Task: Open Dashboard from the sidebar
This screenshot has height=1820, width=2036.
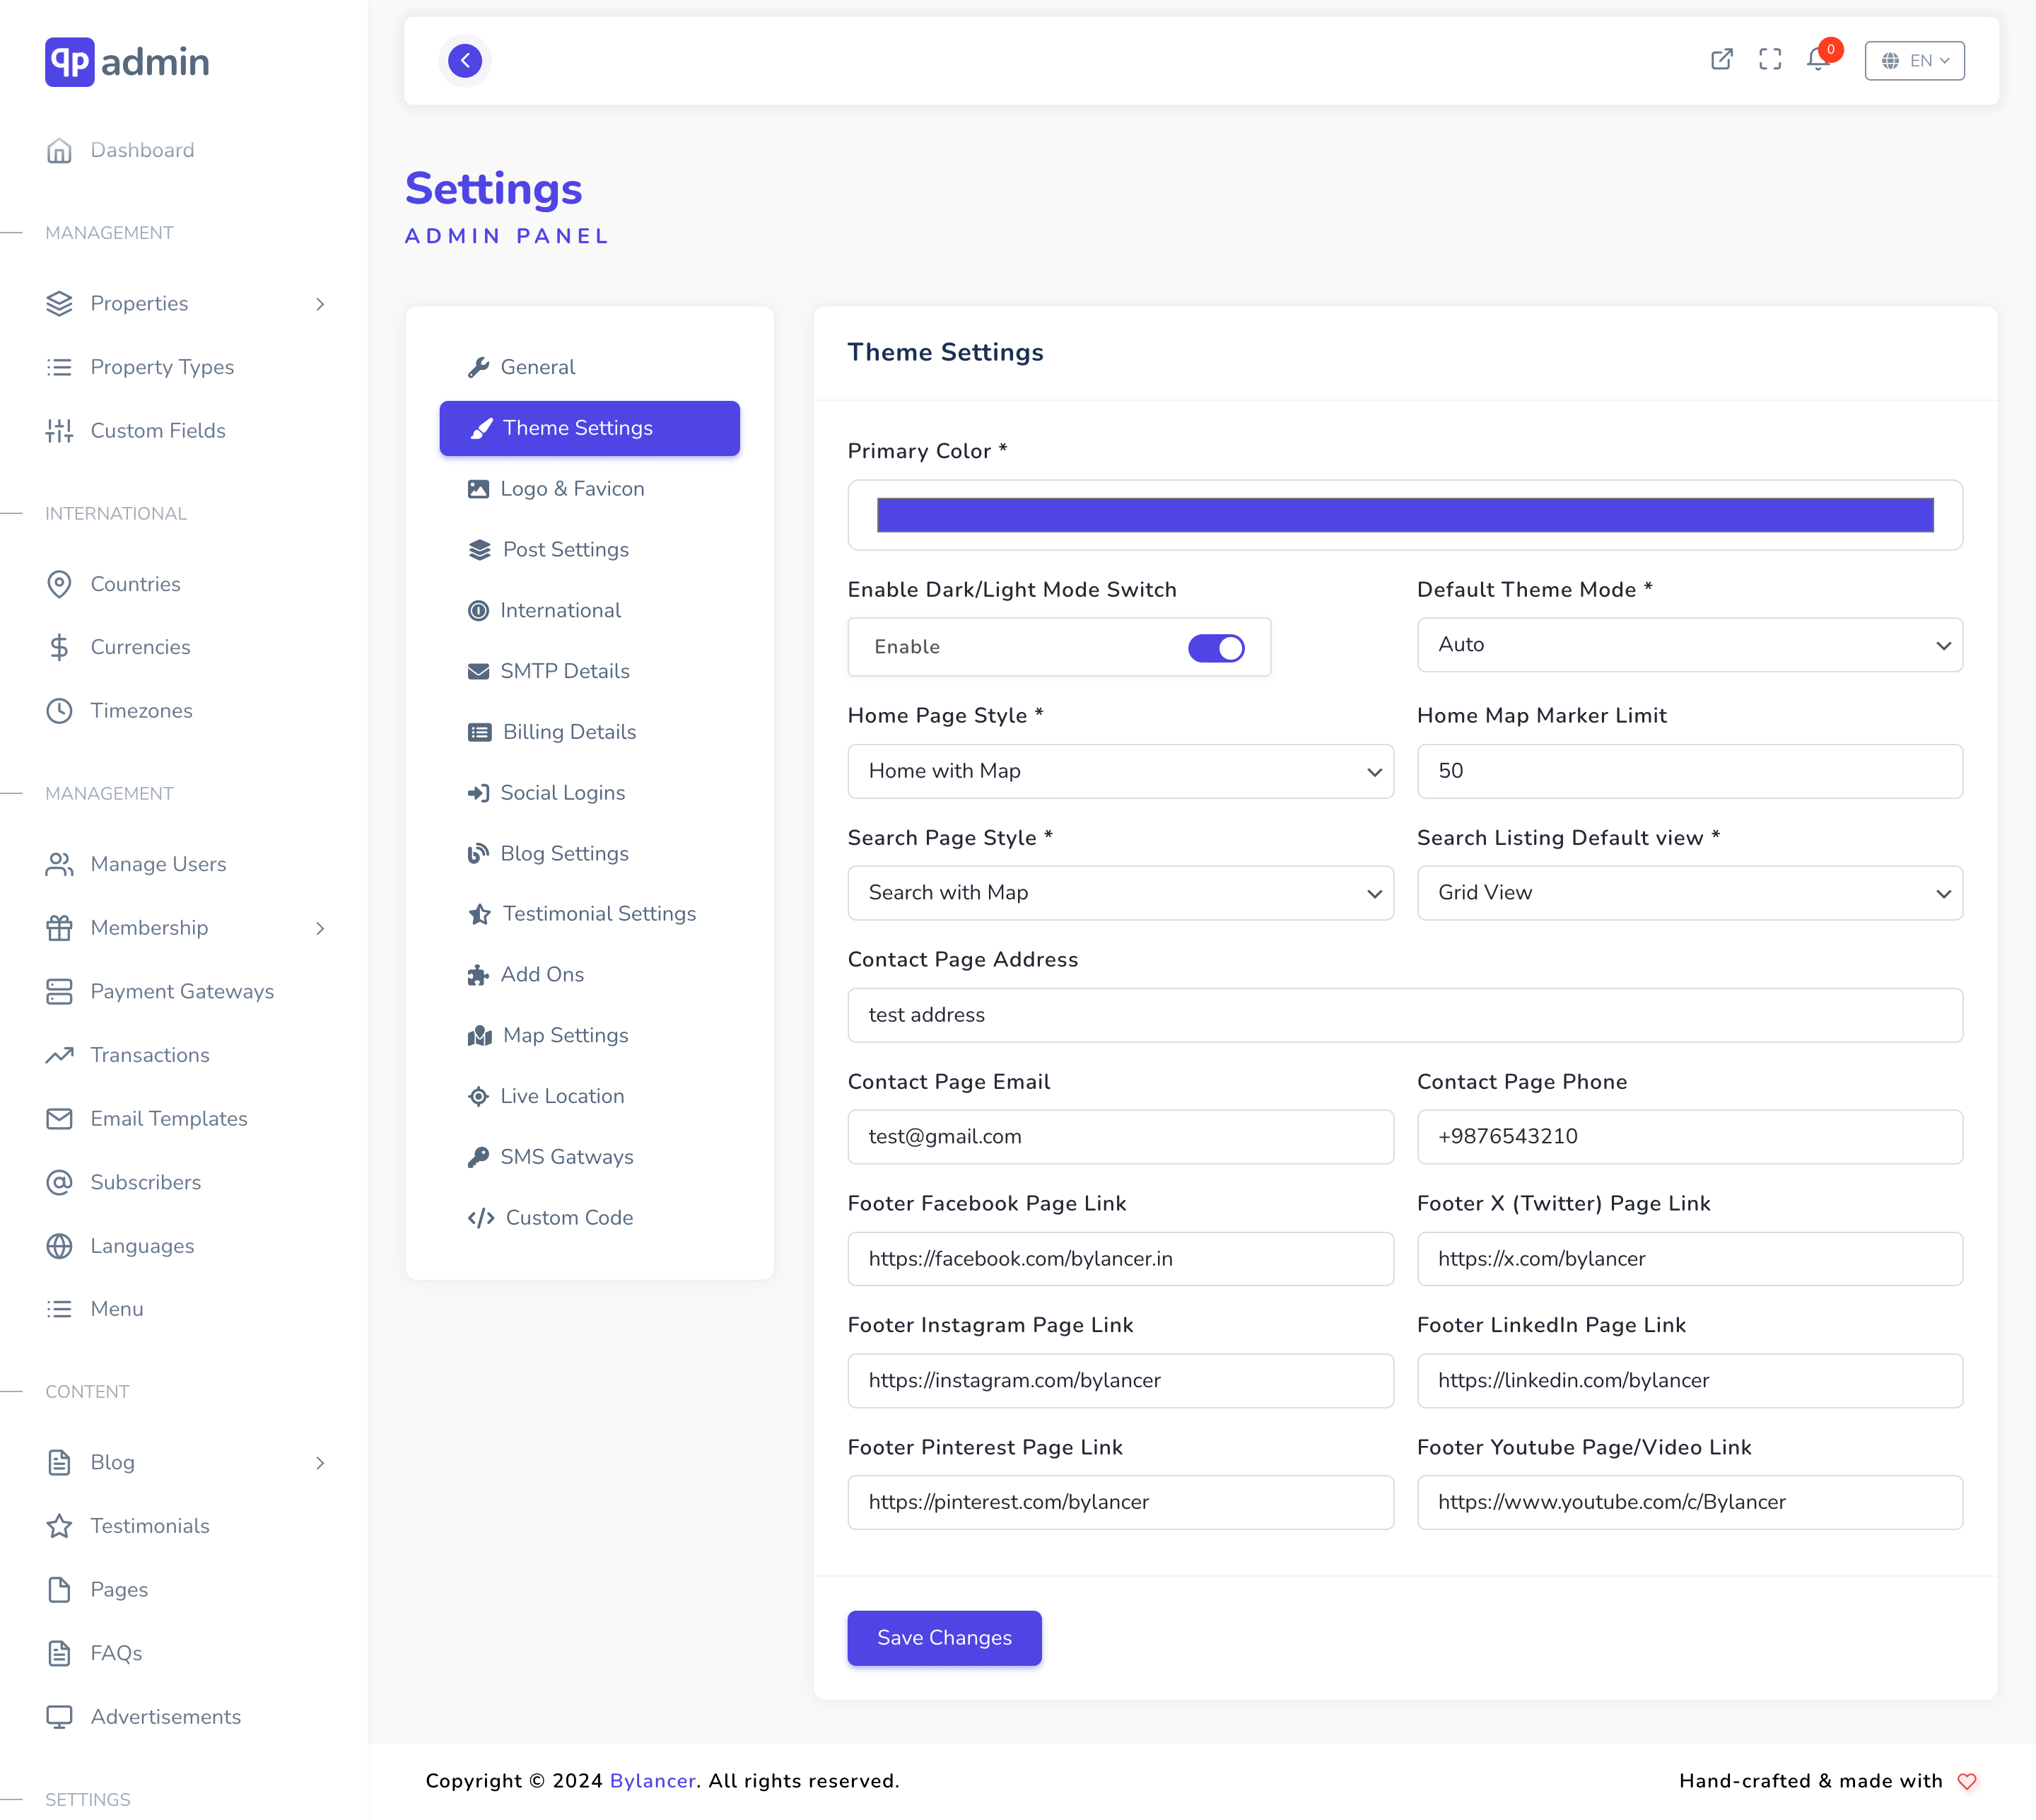Action: pos(120,150)
